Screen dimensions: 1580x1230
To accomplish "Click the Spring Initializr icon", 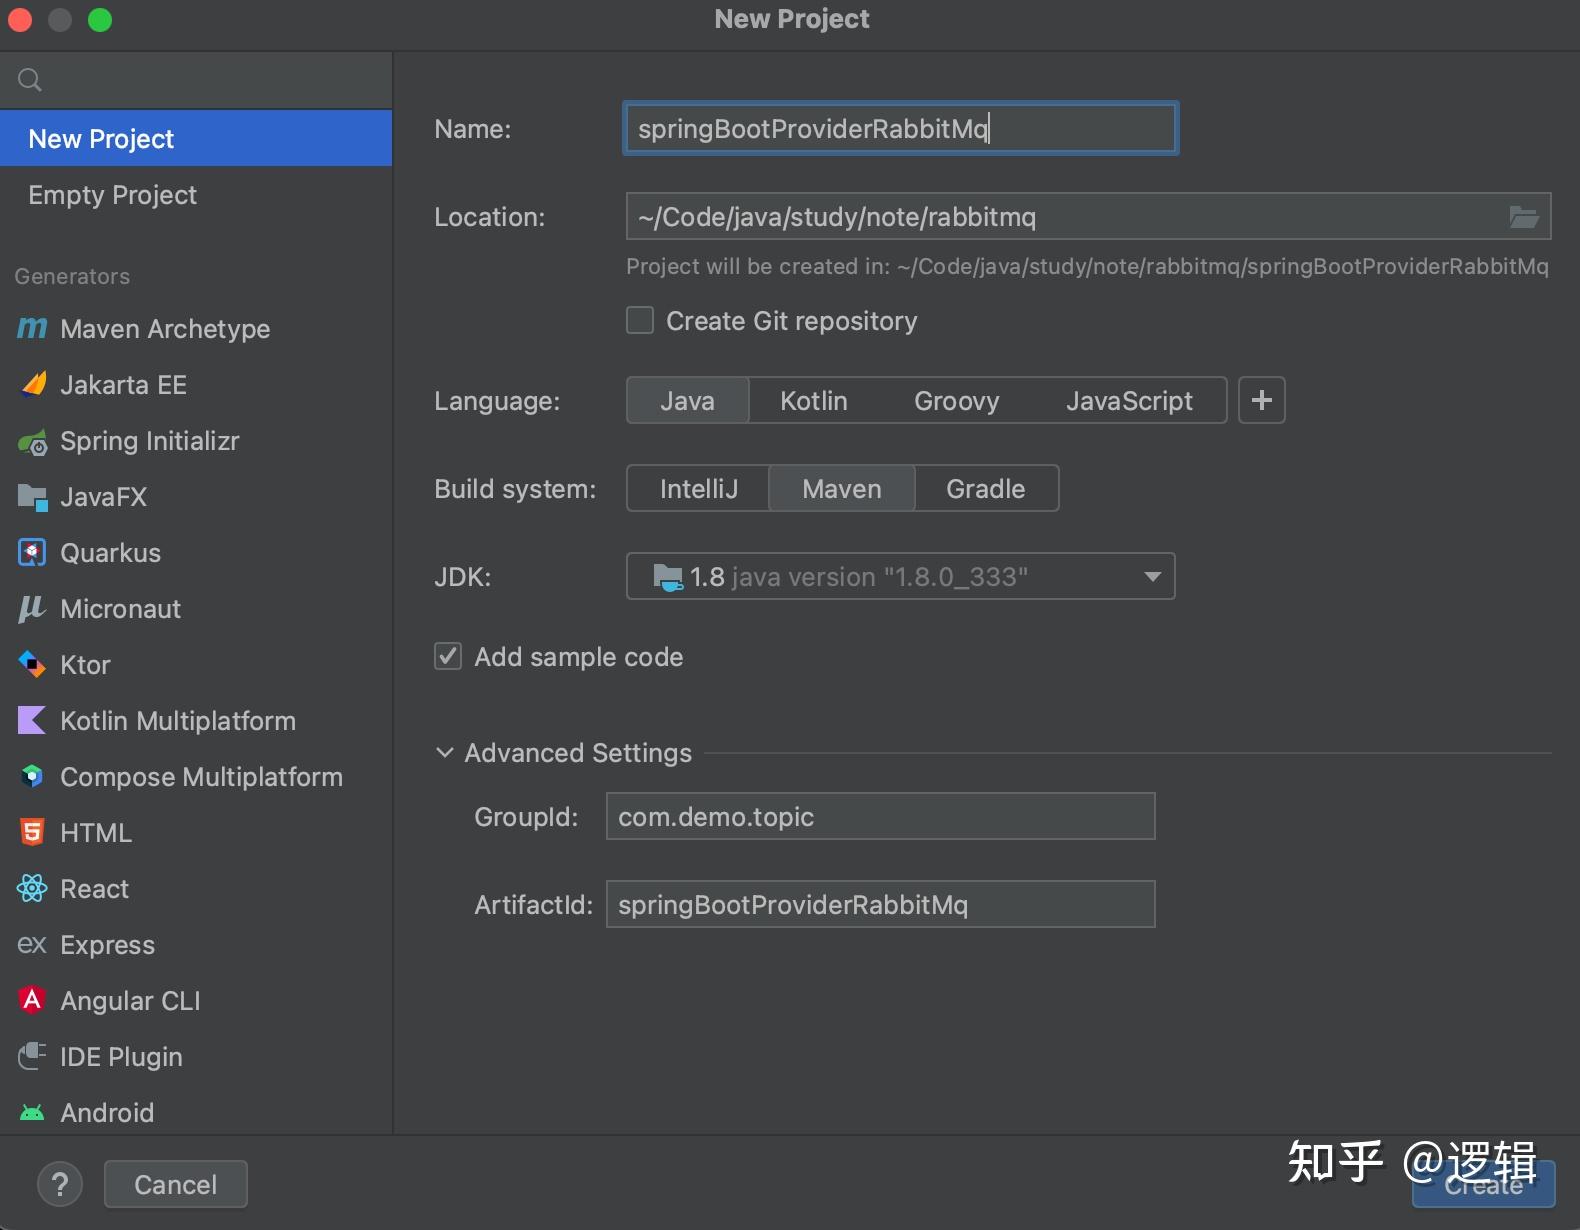I will [x=33, y=442].
